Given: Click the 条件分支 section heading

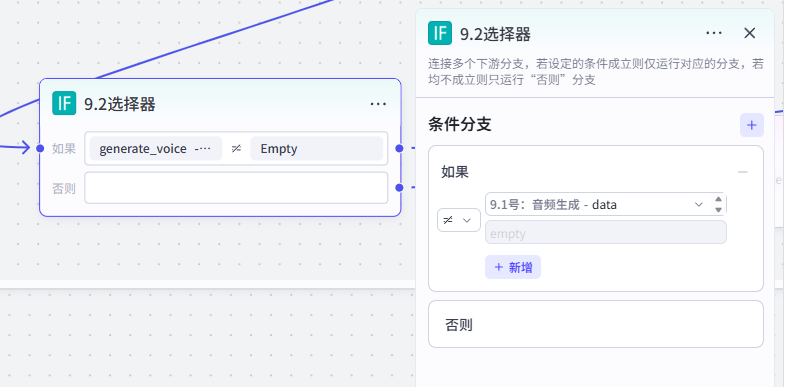Looking at the screenshot, I should (x=460, y=124).
